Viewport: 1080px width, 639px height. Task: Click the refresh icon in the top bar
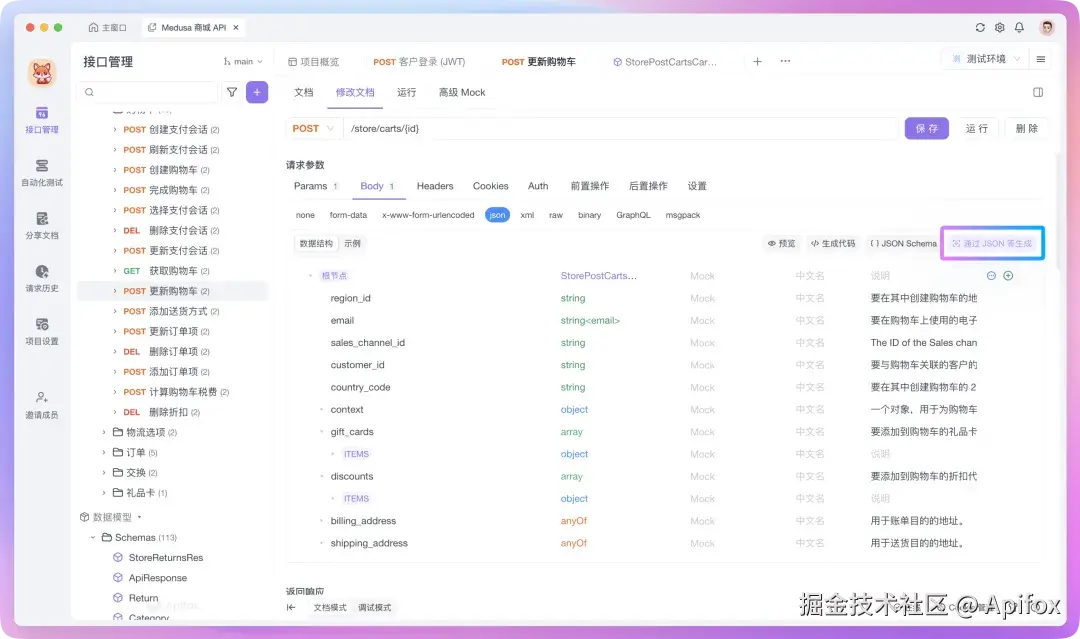click(980, 28)
